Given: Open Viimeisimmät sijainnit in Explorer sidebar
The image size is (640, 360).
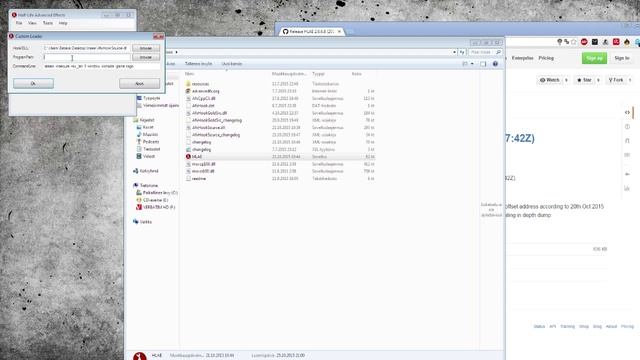Looking at the screenshot, I should [161, 106].
